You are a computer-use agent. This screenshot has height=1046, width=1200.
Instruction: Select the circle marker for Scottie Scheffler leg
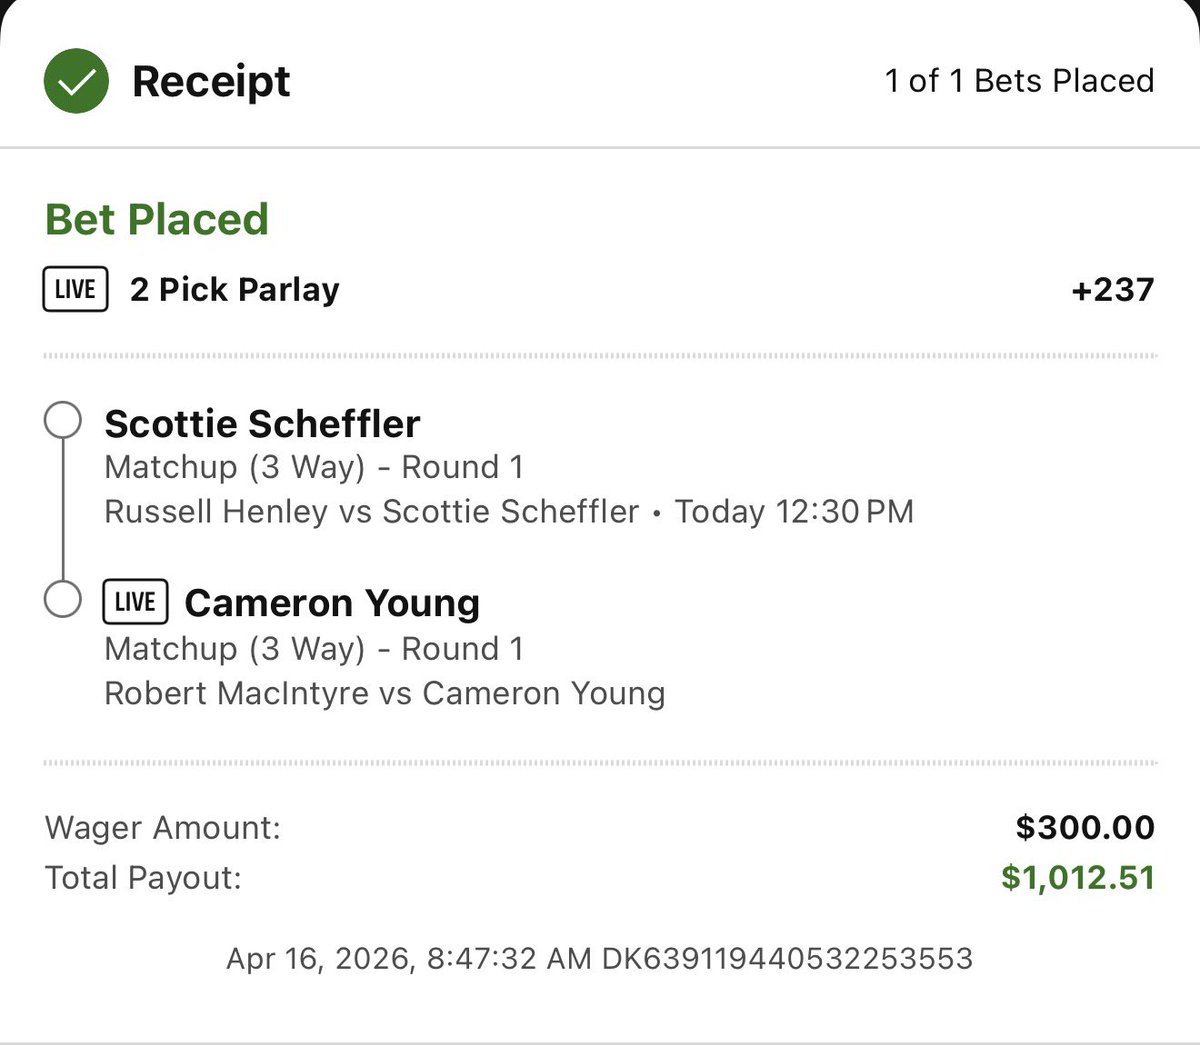63,421
